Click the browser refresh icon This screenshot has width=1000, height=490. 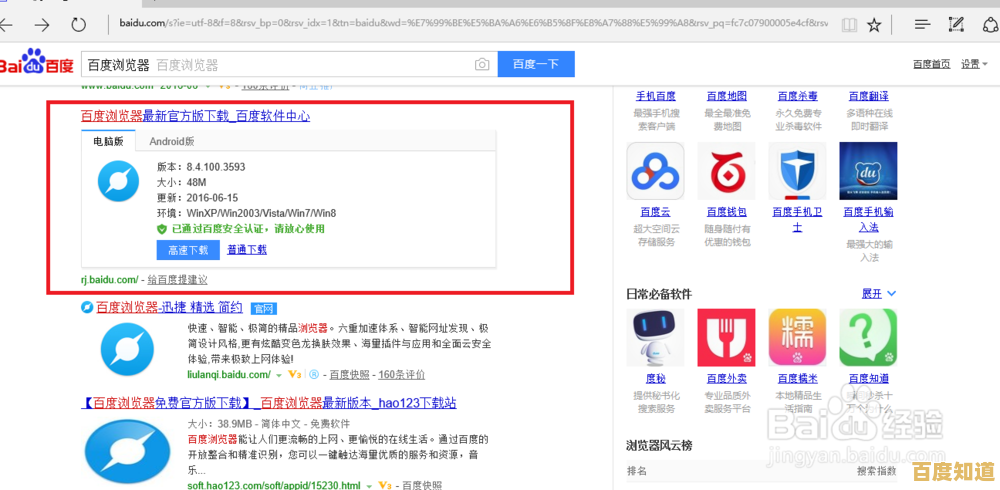(78, 24)
